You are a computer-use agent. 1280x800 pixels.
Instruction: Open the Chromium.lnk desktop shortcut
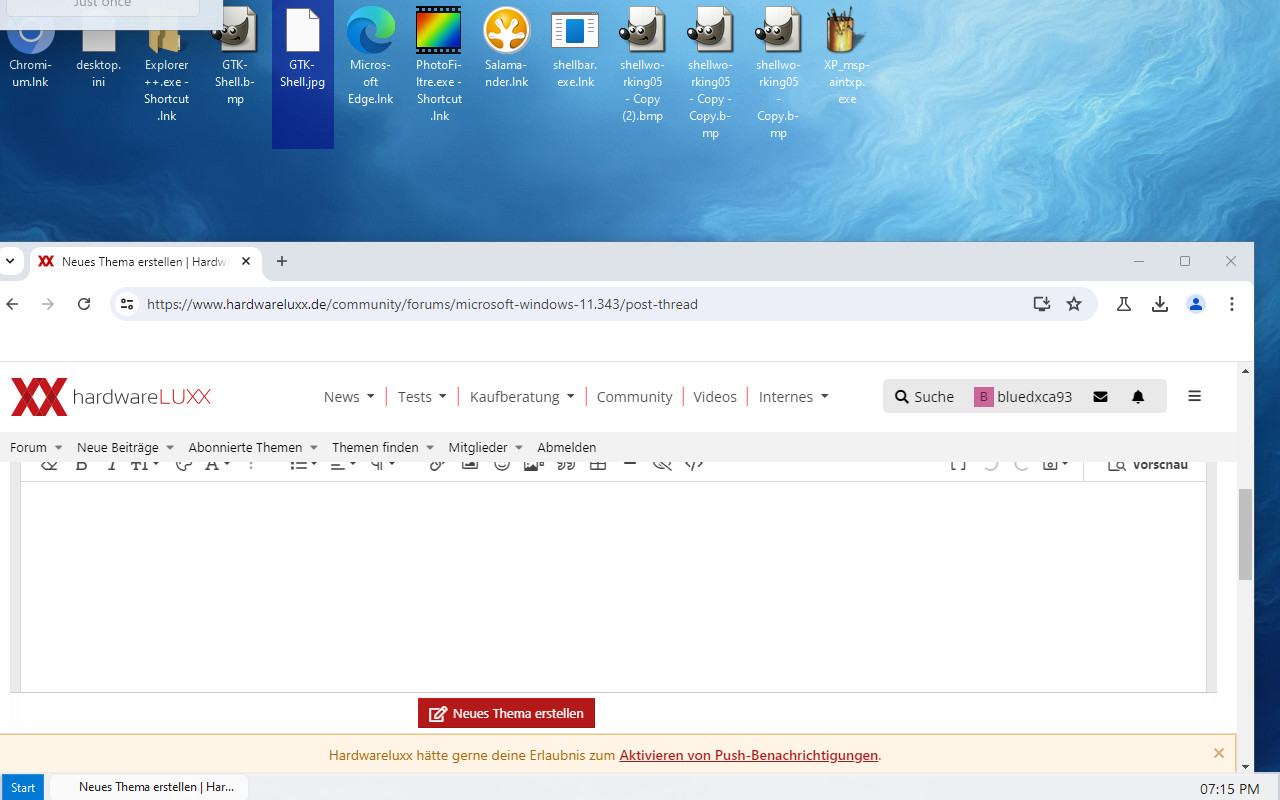30,48
